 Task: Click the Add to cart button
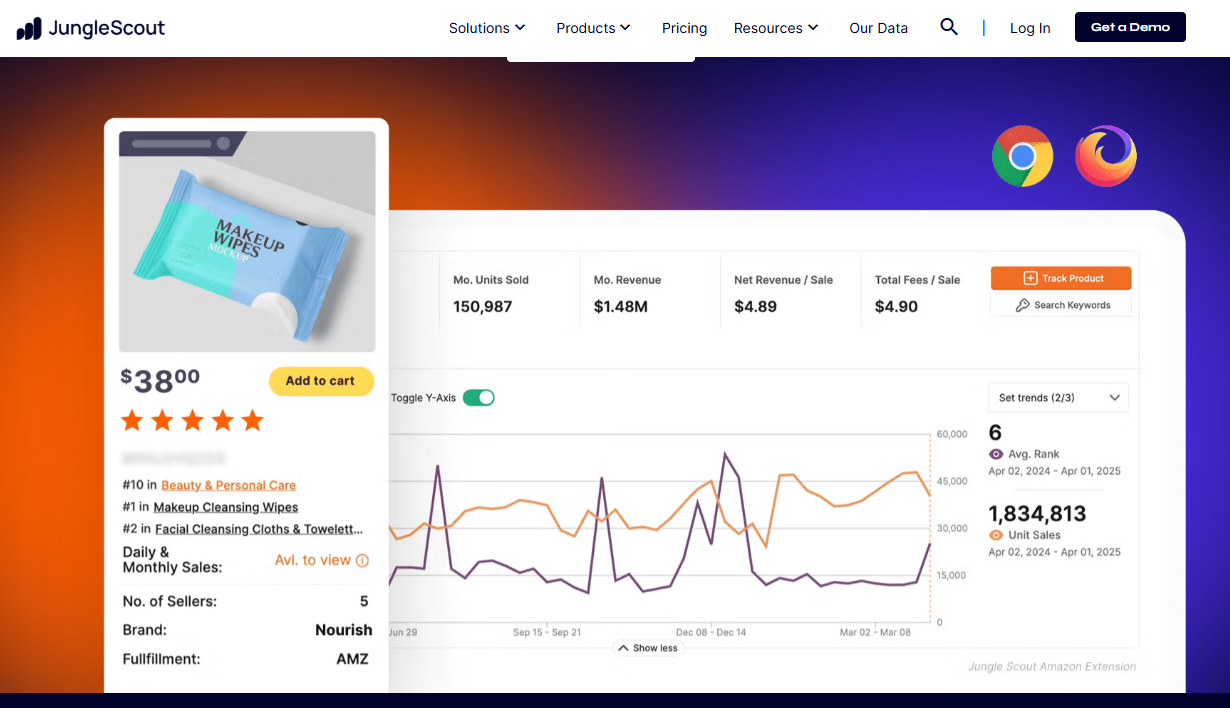click(x=321, y=381)
